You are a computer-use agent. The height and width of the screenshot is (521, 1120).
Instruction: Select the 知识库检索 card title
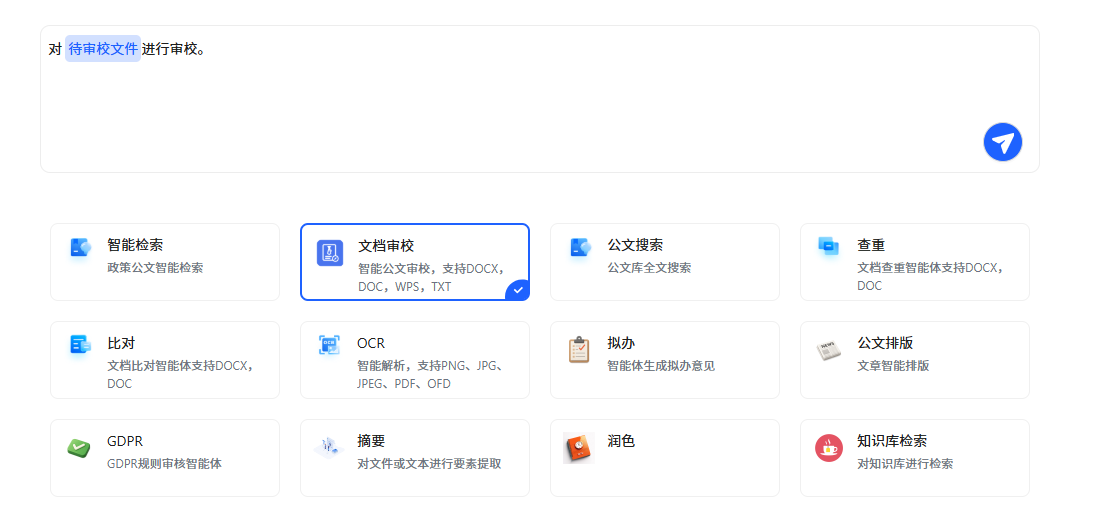pyautogui.click(x=891, y=441)
